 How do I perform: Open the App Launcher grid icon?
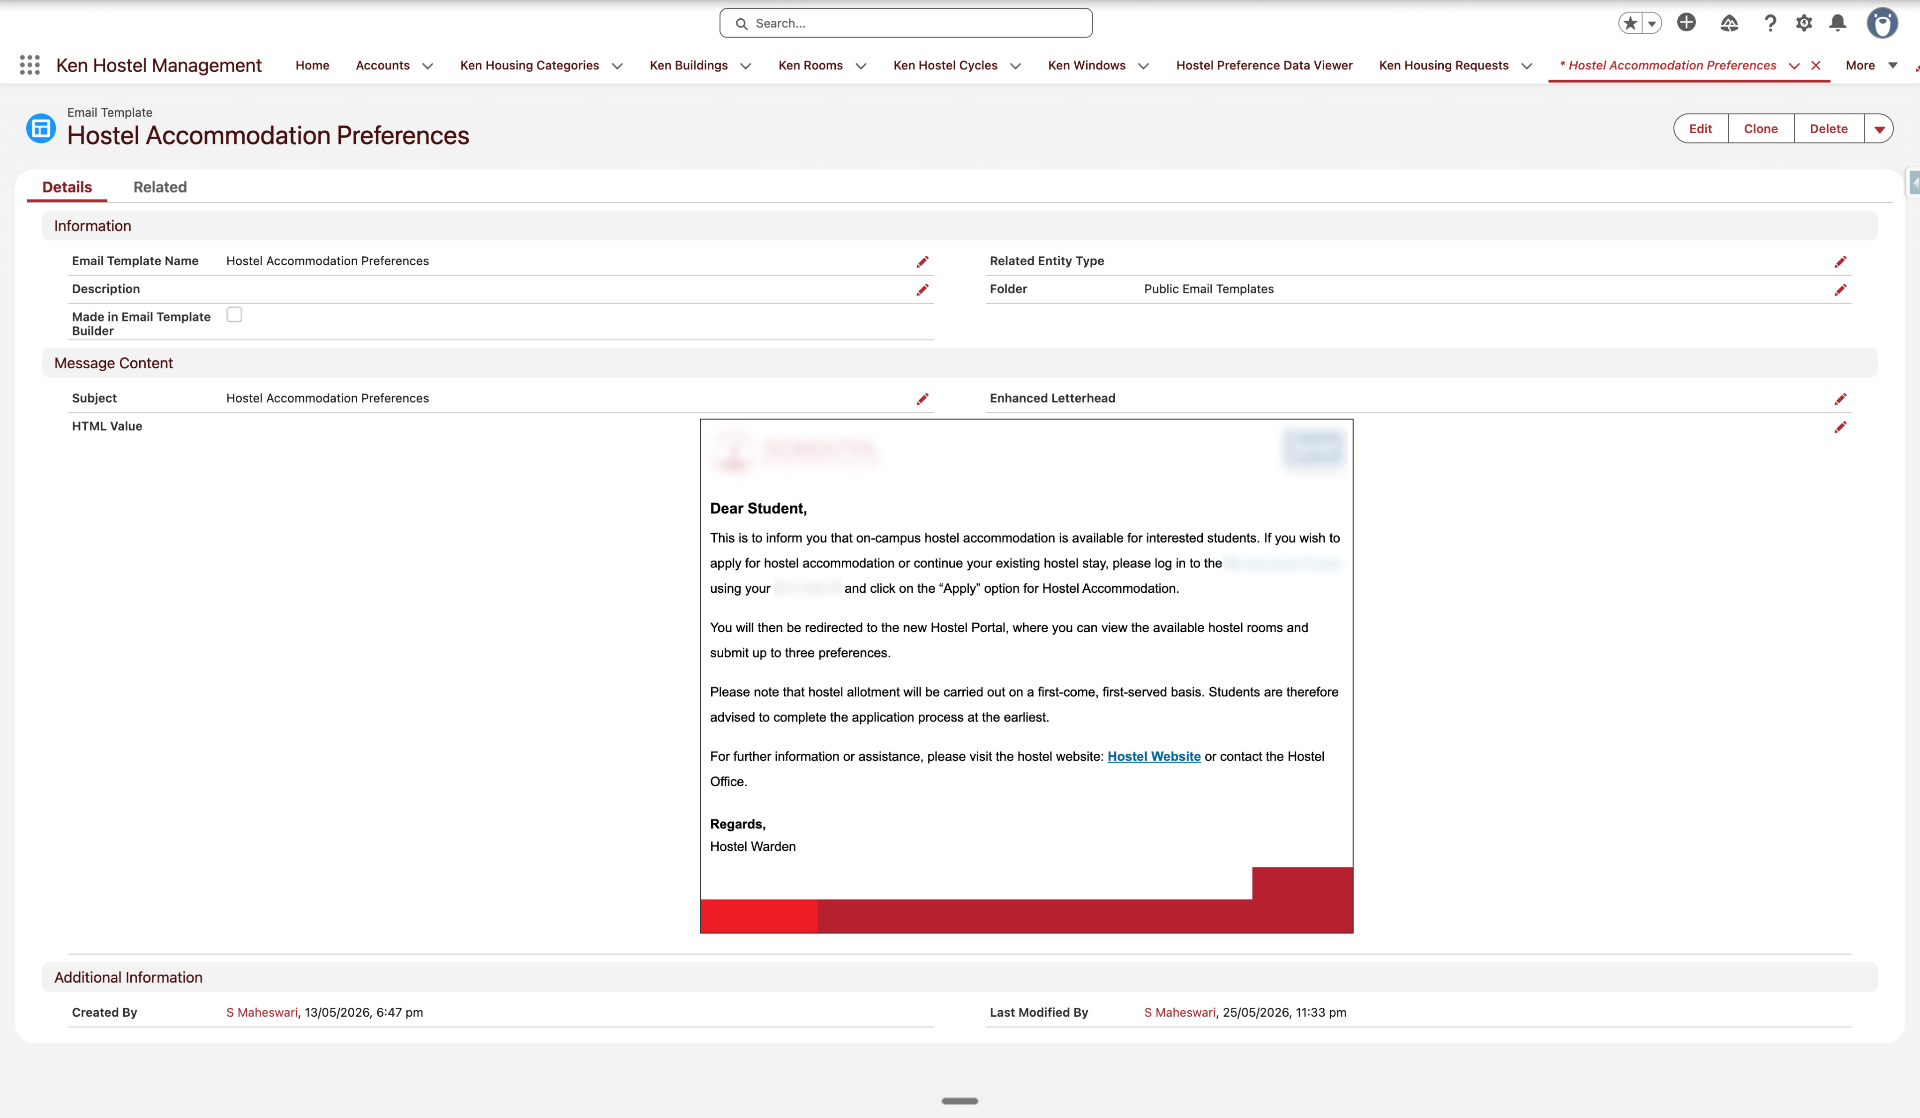30,65
